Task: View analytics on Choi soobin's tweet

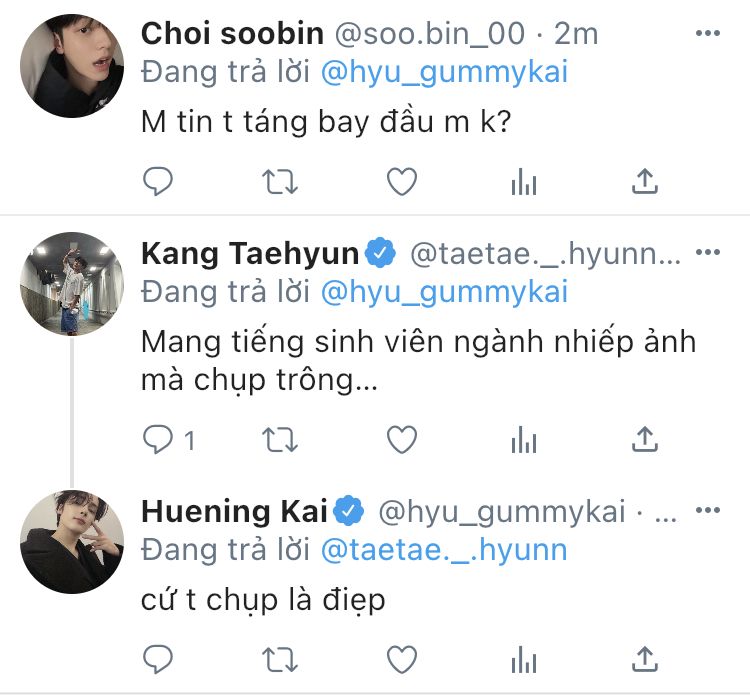Action: [524, 181]
